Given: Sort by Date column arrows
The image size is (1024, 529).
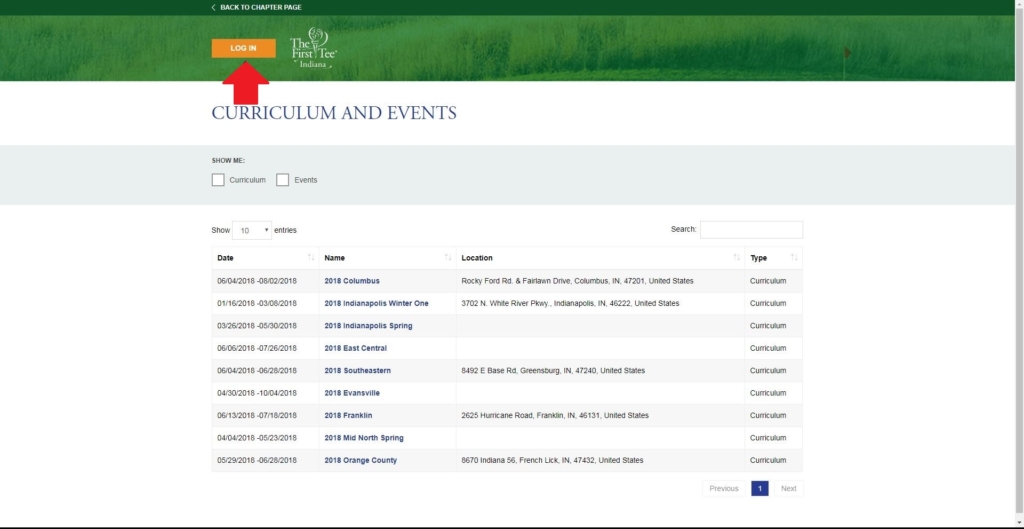Looking at the screenshot, I should (311, 258).
